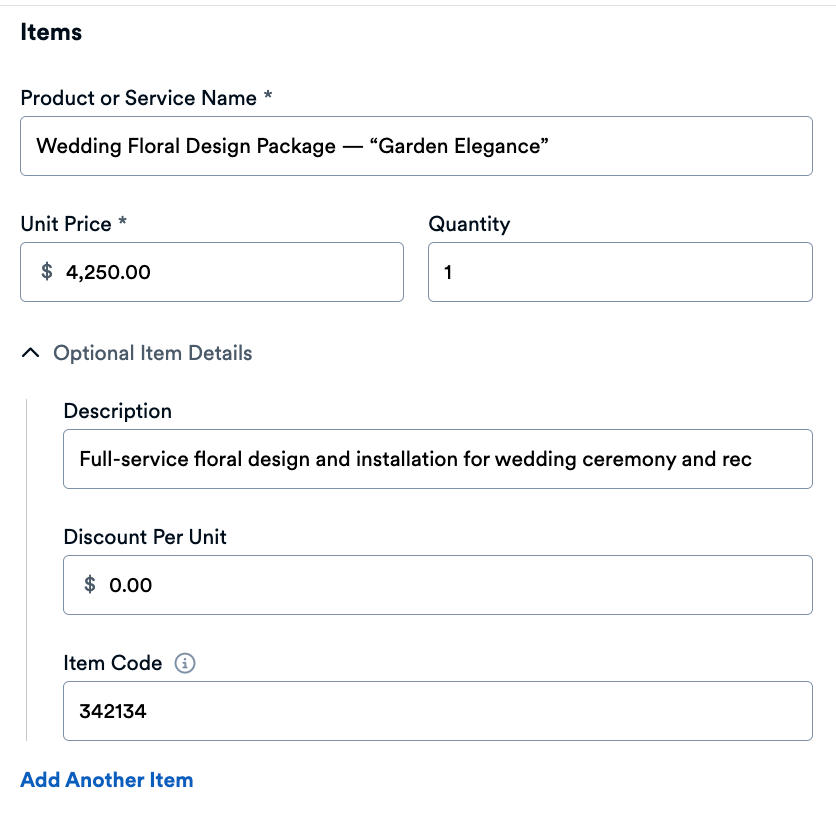Click the Discount Per Unit label

(145, 537)
